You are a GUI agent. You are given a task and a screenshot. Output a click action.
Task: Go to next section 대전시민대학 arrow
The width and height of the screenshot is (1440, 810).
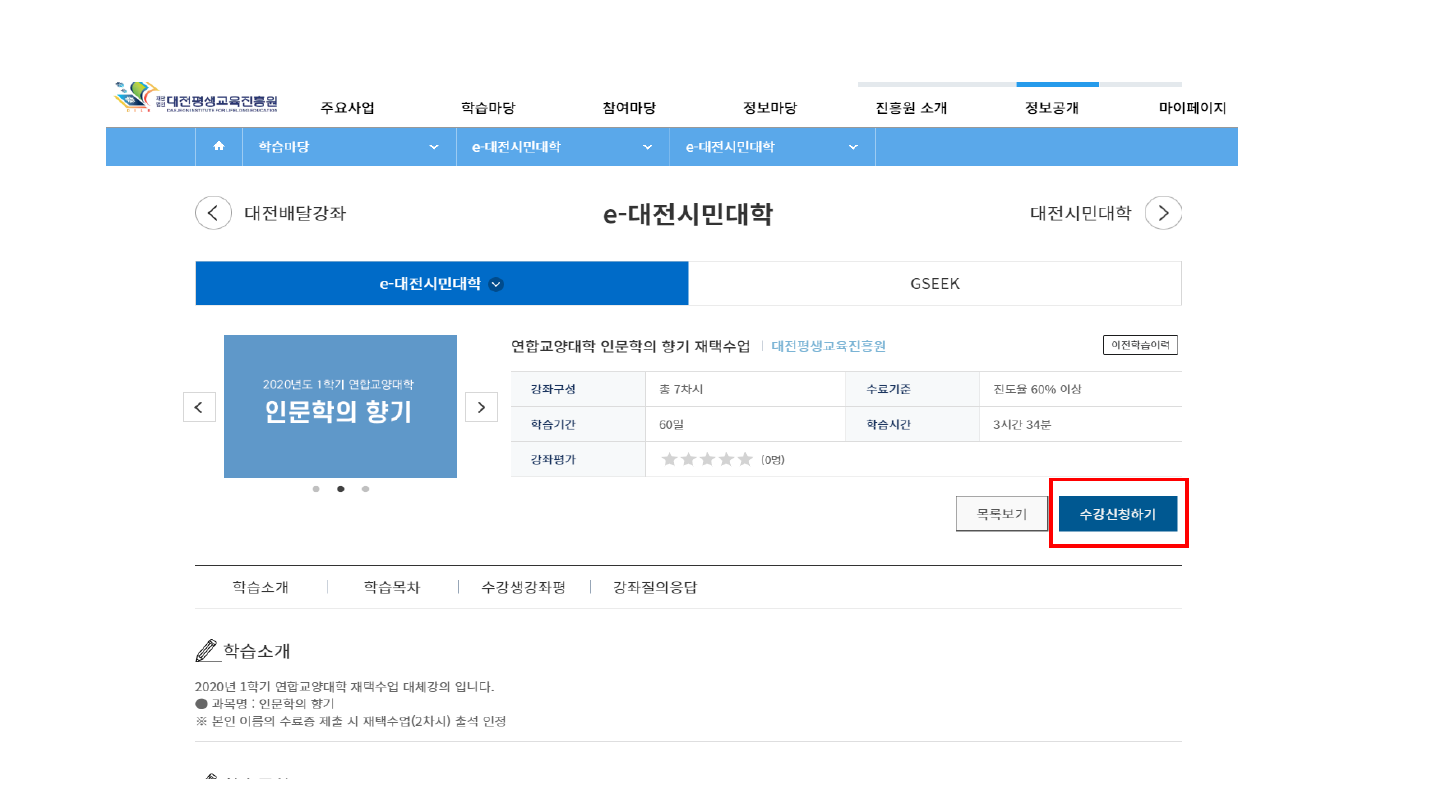[x=1163, y=213]
